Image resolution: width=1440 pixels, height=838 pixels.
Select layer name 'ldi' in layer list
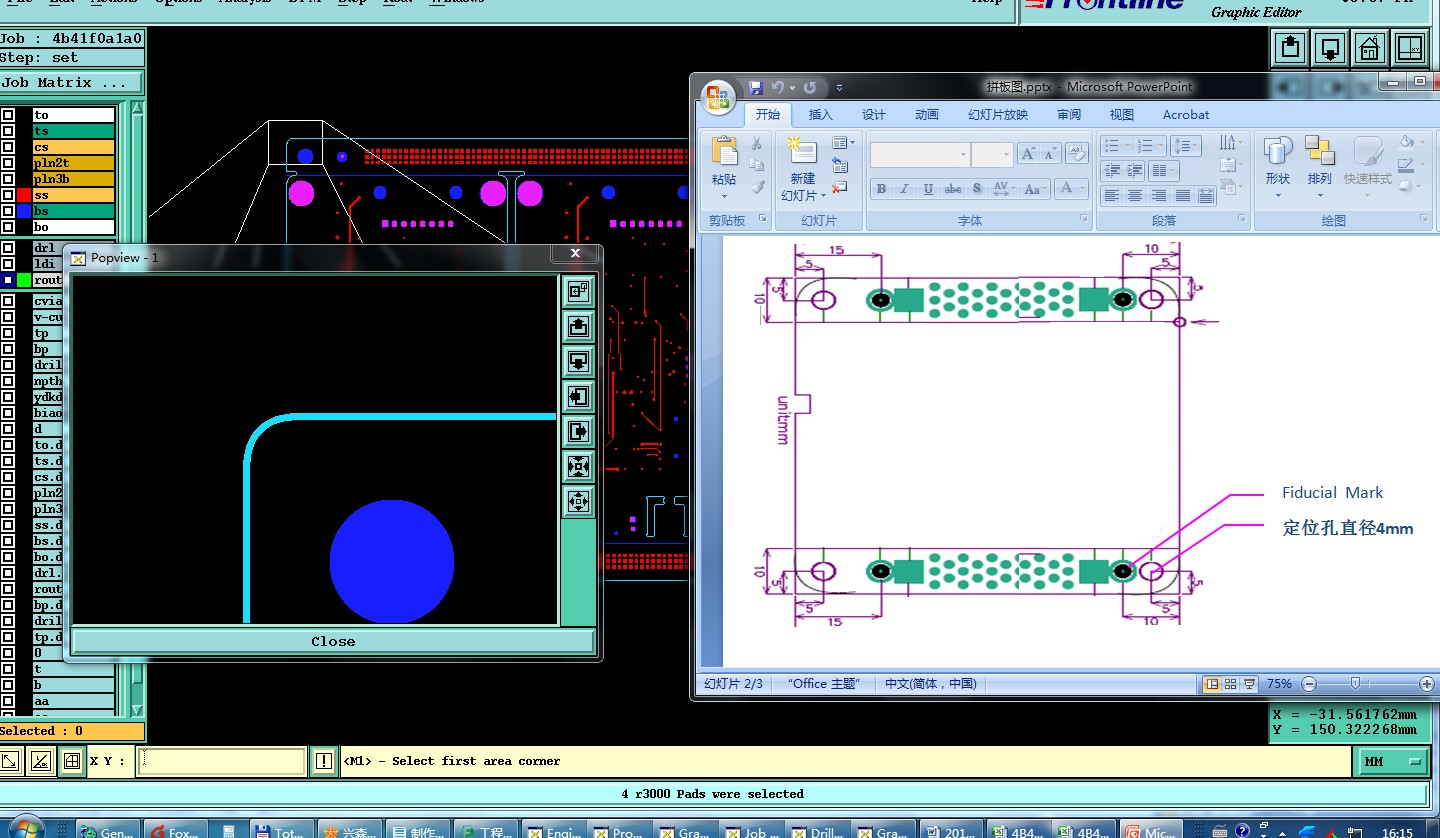[x=47, y=264]
